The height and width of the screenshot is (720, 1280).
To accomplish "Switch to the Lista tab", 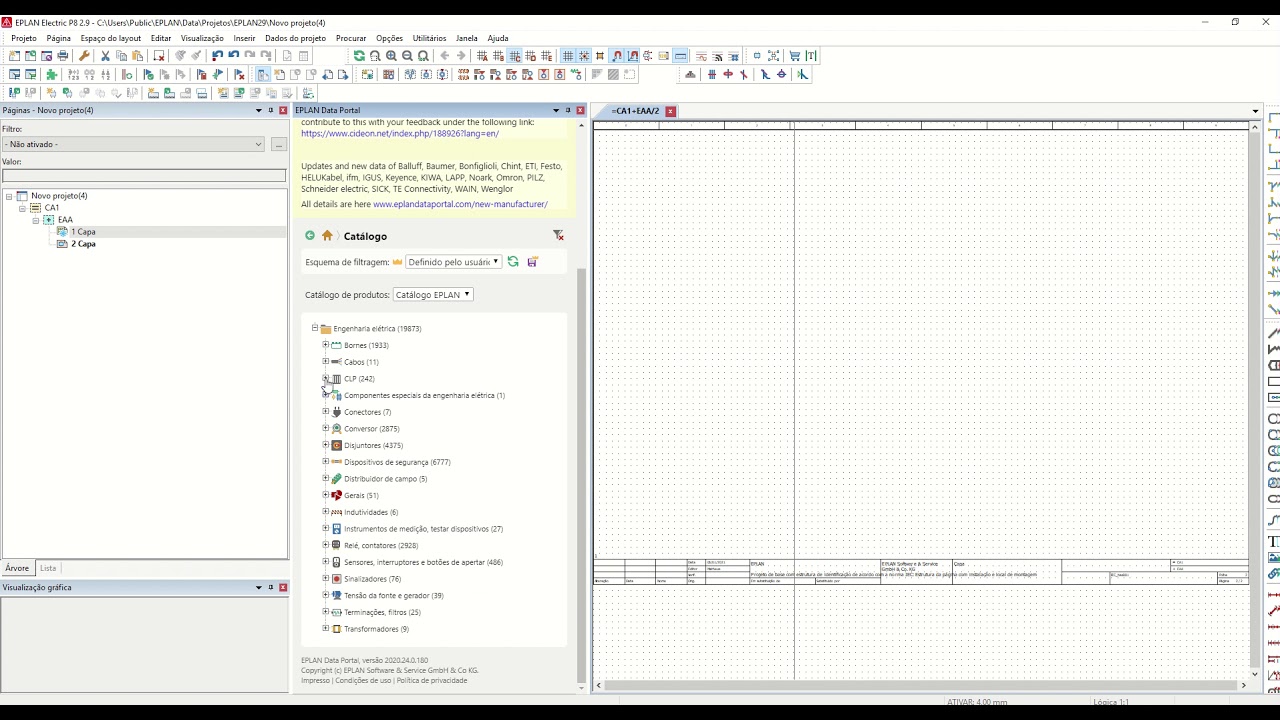I will (x=48, y=568).
